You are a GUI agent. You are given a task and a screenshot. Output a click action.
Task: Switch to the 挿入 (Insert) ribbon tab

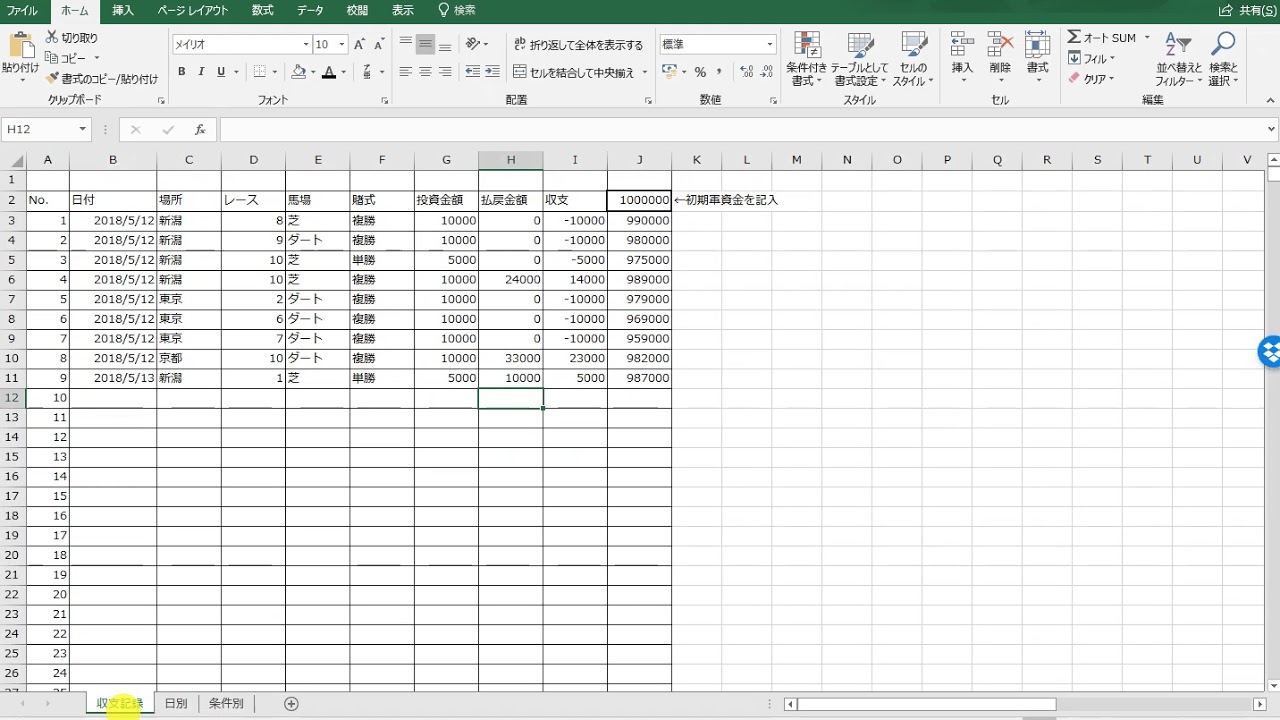click(x=123, y=10)
